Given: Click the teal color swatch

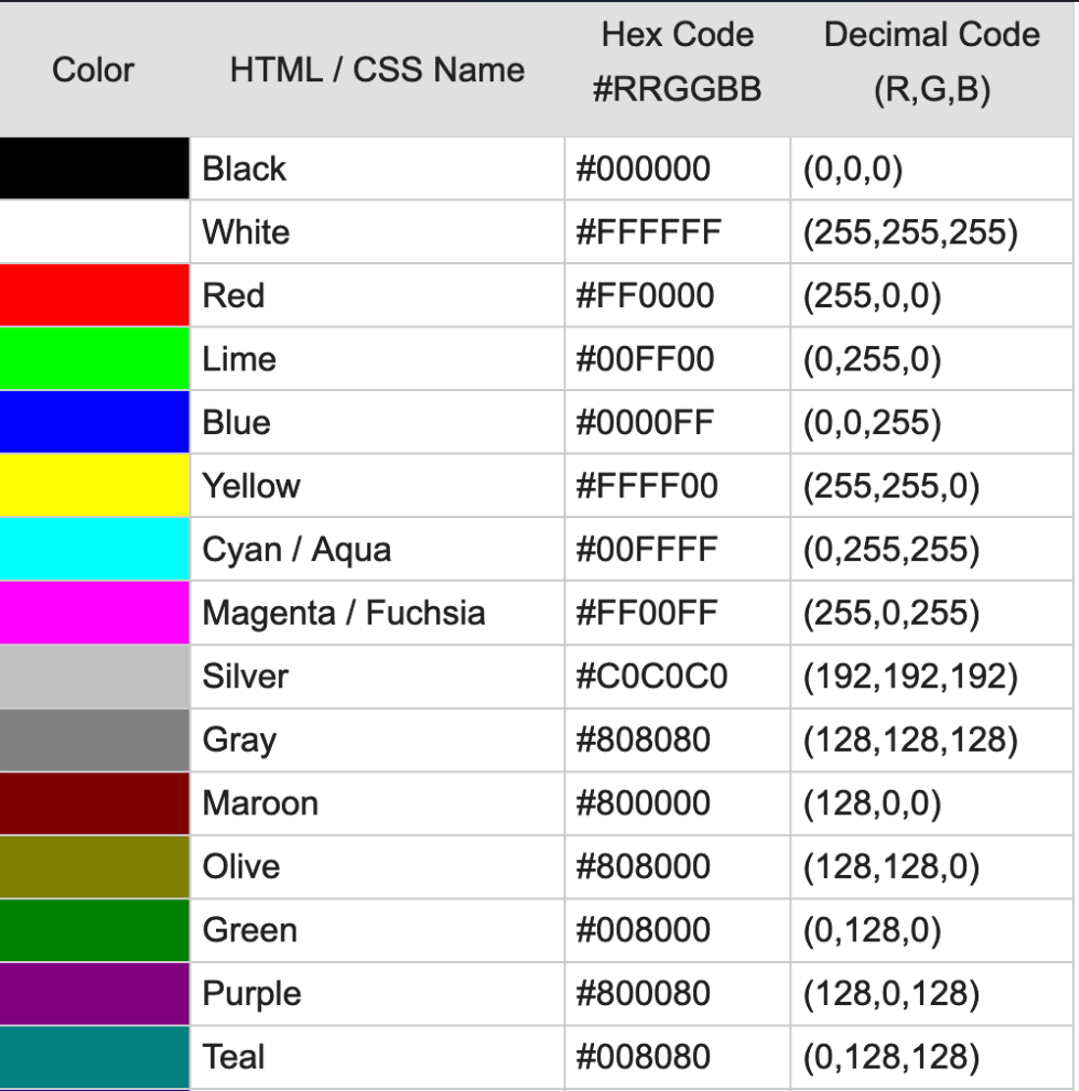Looking at the screenshot, I should (94, 1056).
